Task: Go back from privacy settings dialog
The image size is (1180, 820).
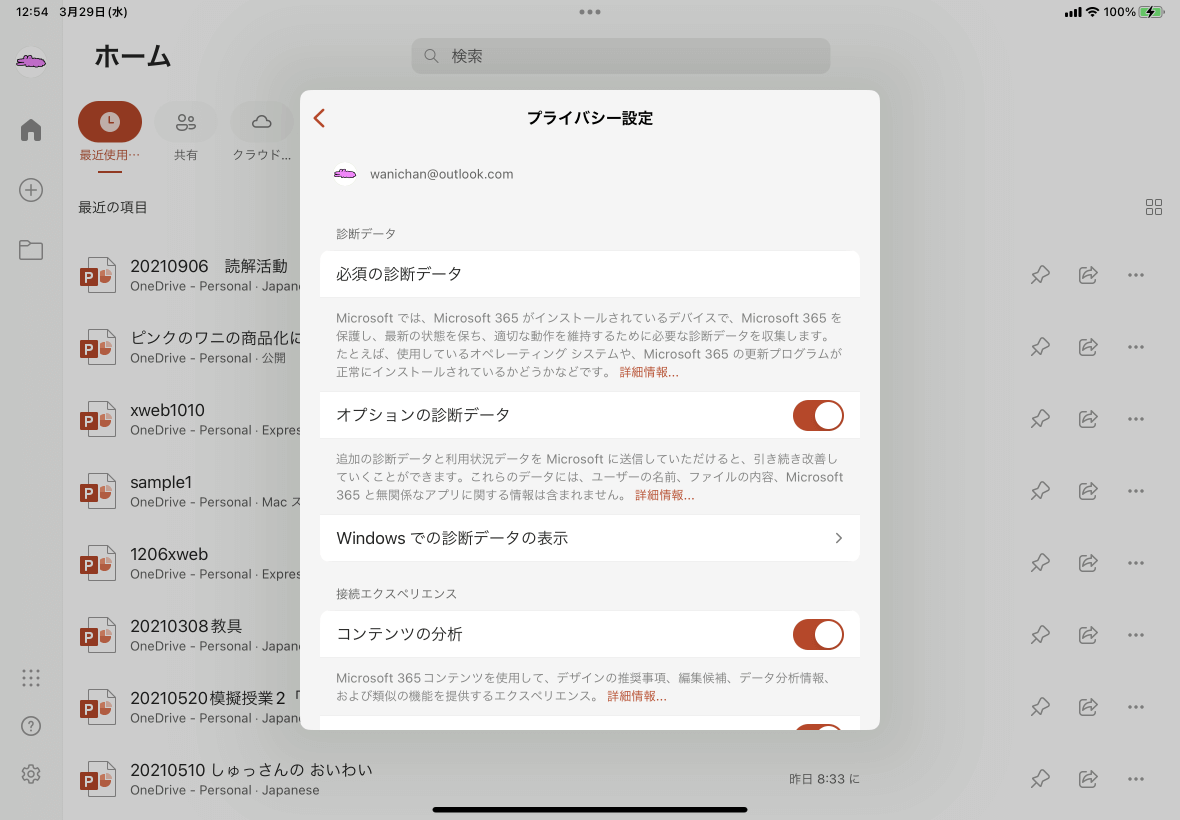Action: (x=319, y=118)
